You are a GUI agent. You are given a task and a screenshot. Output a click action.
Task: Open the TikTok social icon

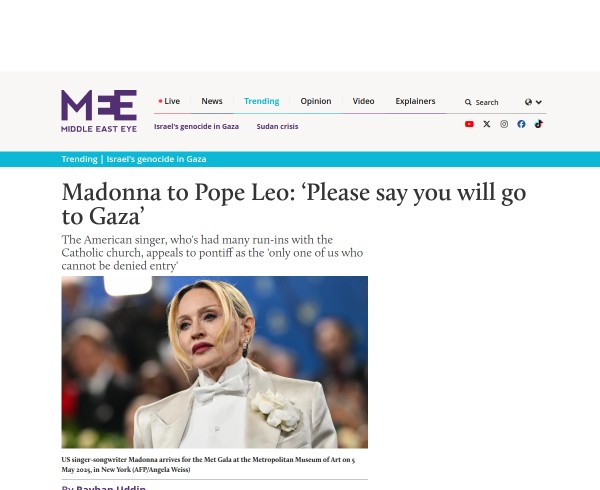tap(539, 124)
